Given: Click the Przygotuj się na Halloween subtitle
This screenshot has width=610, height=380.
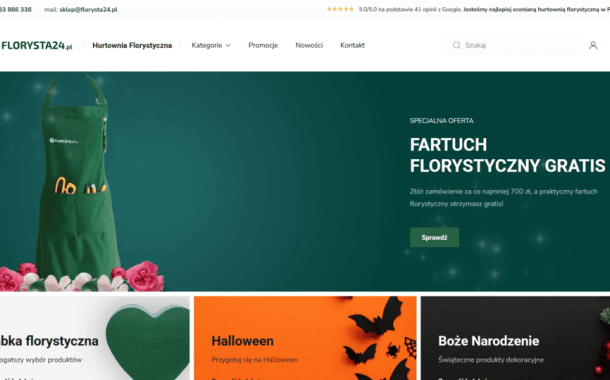Looking at the screenshot, I should coord(254,360).
